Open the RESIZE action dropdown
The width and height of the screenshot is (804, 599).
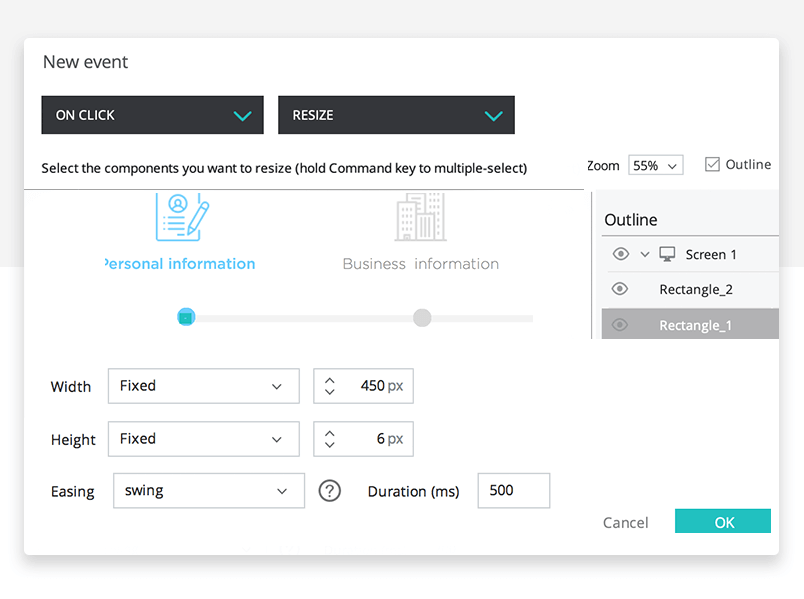(x=396, y=115)
